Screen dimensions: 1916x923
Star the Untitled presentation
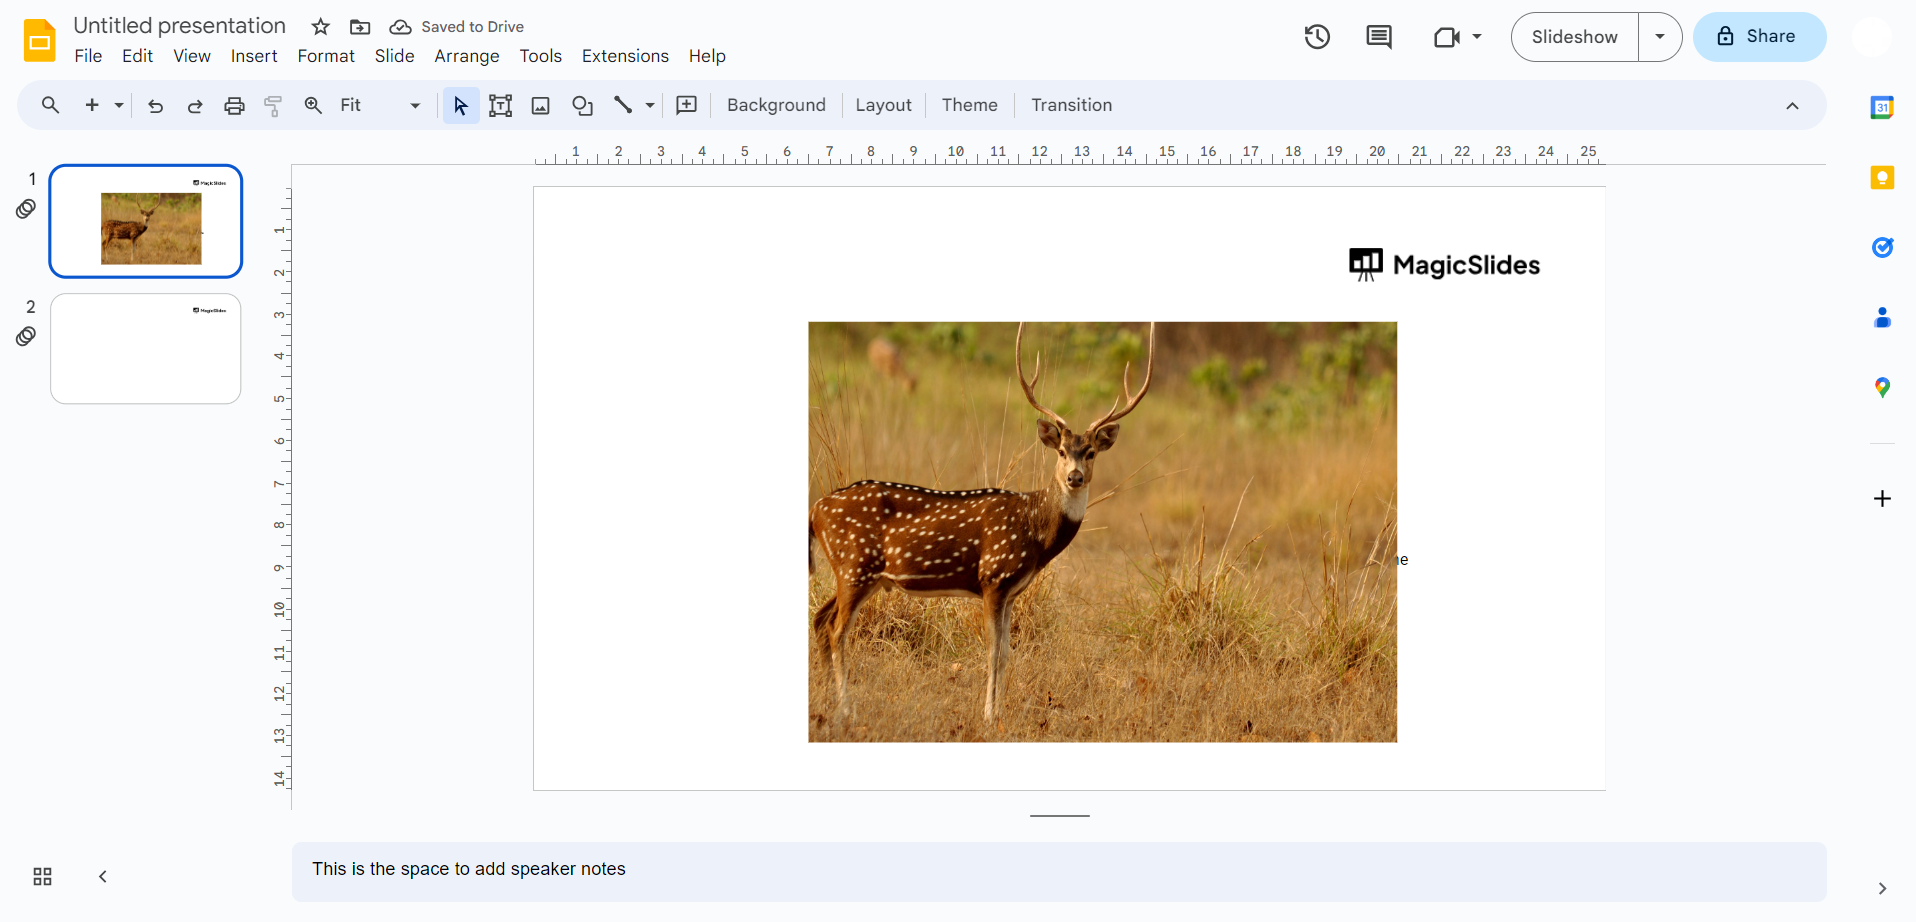click(x=320, y=27)
